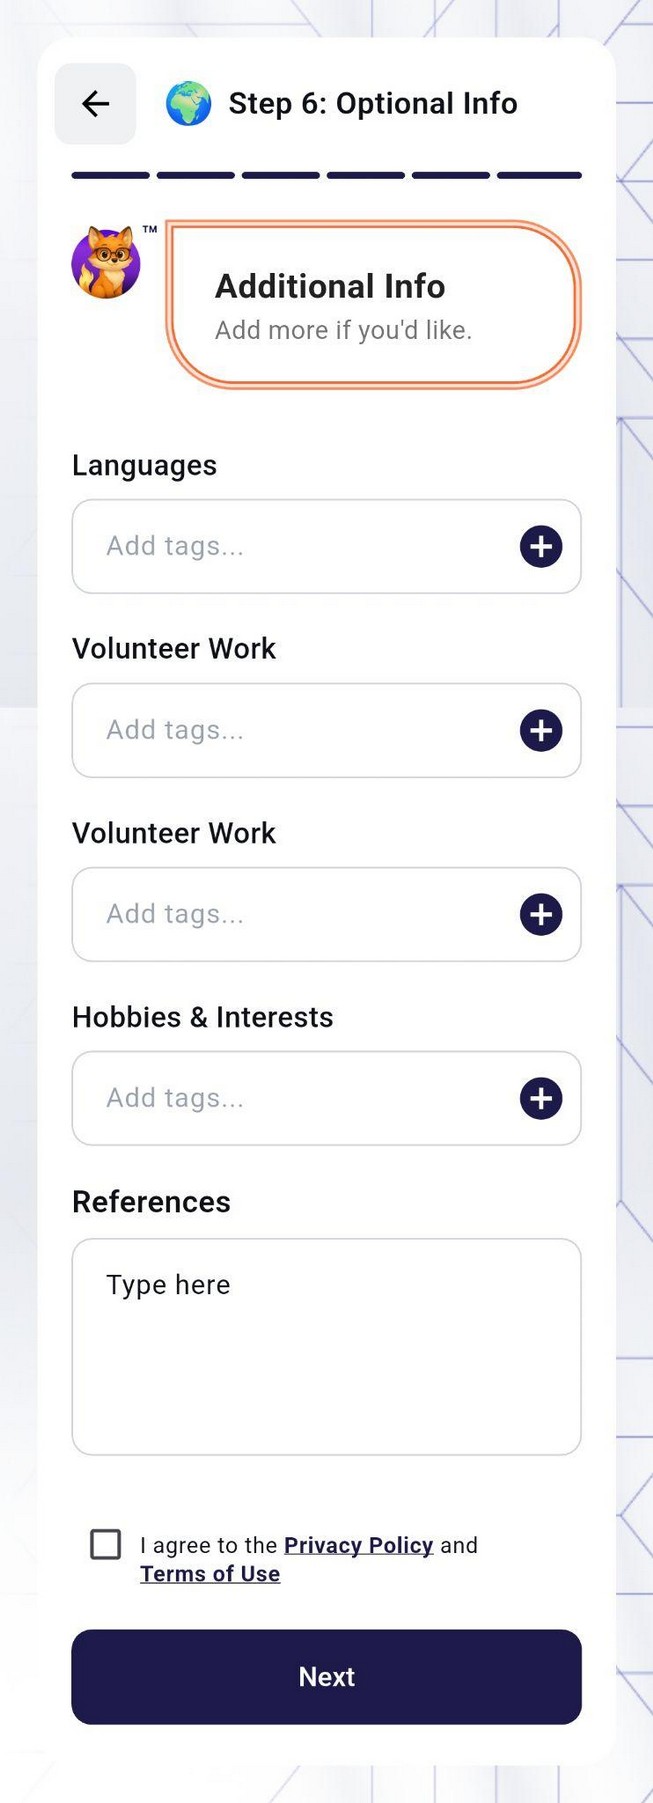The image size is (653, 1803).
Task: Click the back arrow icon
Action: (95, 103)
